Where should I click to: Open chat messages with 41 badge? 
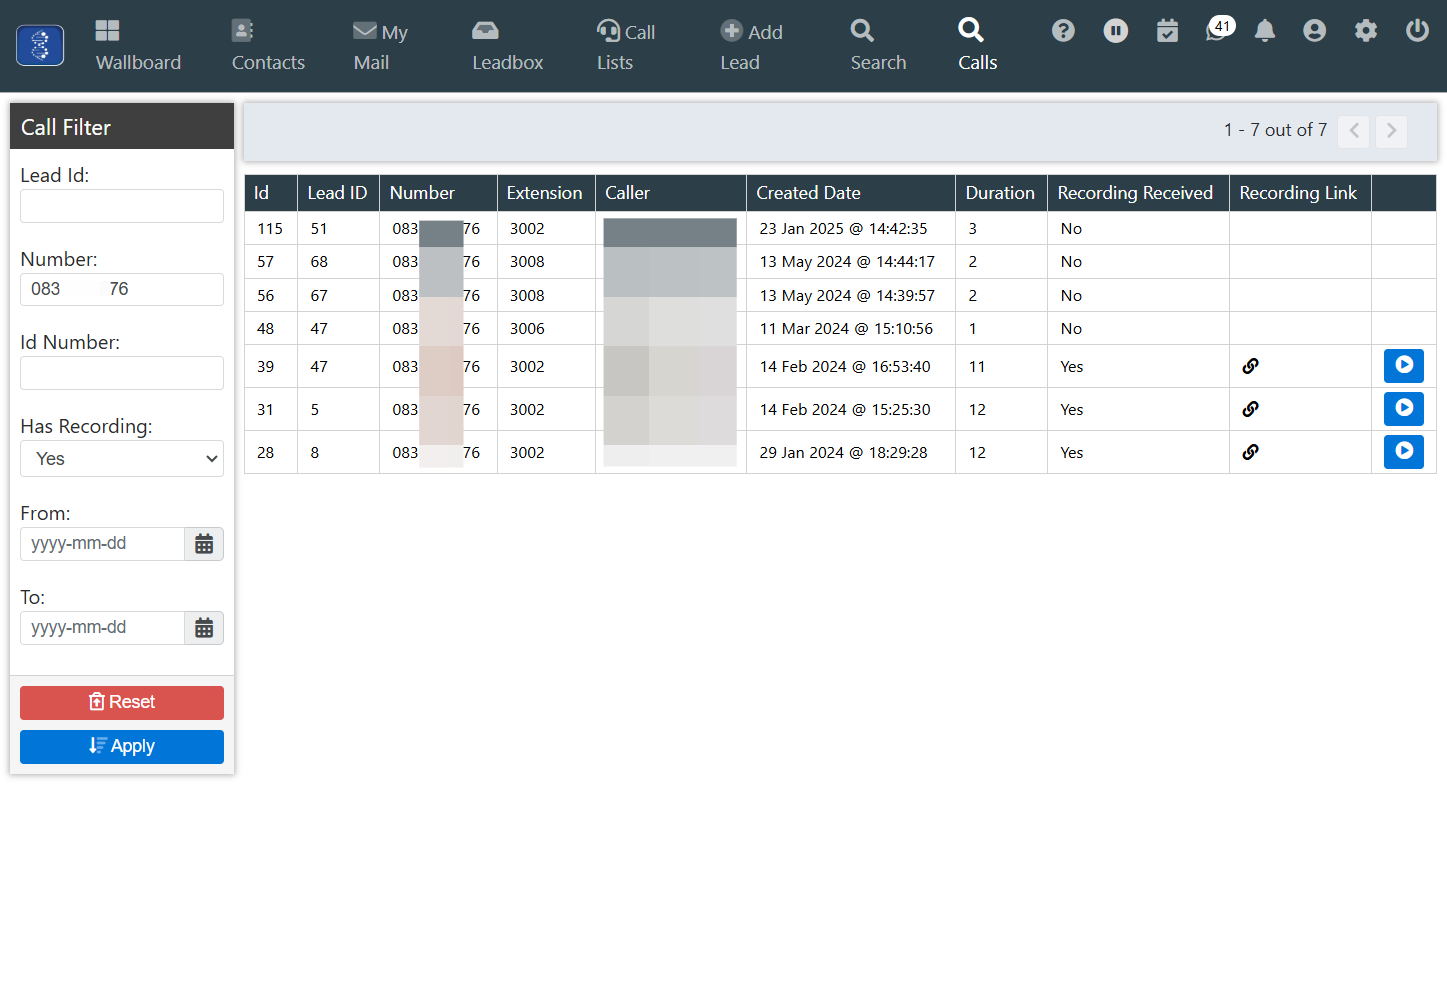click(x=1219, y=29)
